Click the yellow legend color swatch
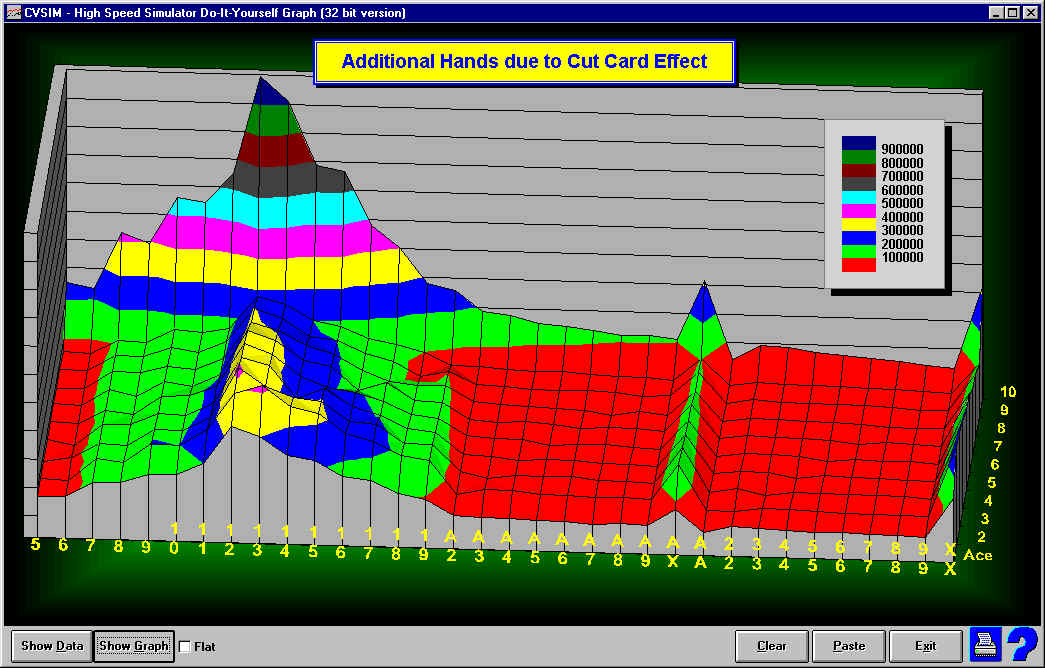 point(859,224)
